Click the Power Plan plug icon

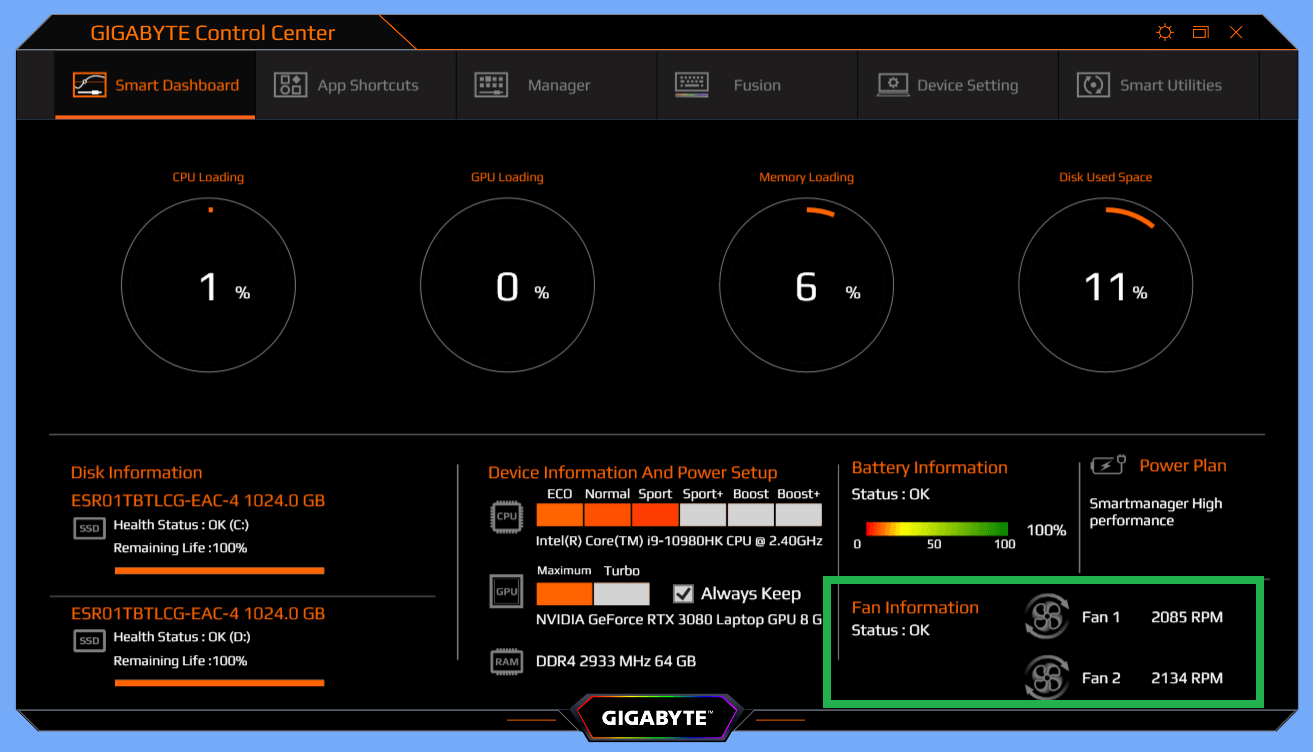pyautogui.click(x=1108, y=465)
